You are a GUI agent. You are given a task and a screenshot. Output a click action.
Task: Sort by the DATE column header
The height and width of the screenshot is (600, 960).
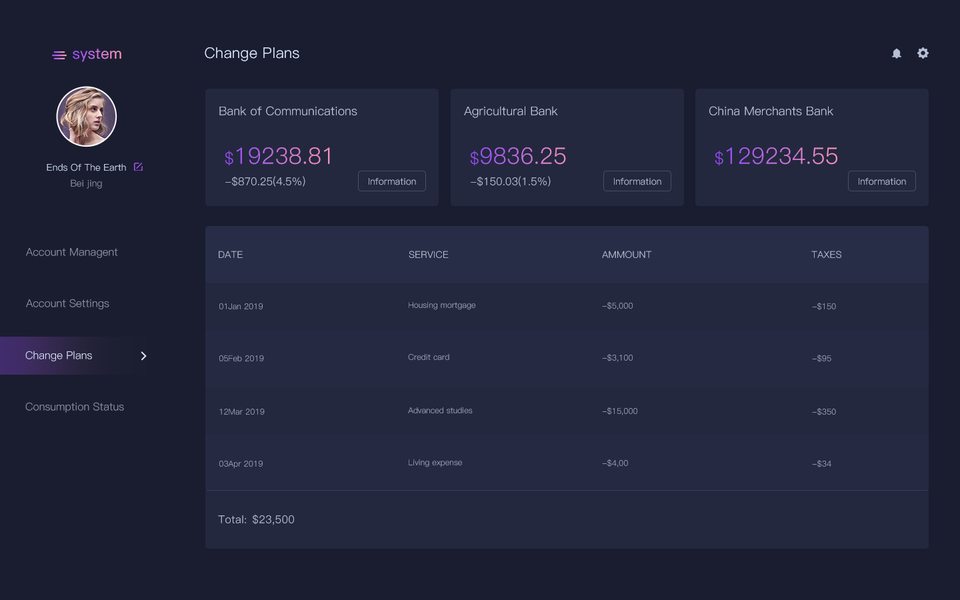pyautogui.click(x=231, y=255)
